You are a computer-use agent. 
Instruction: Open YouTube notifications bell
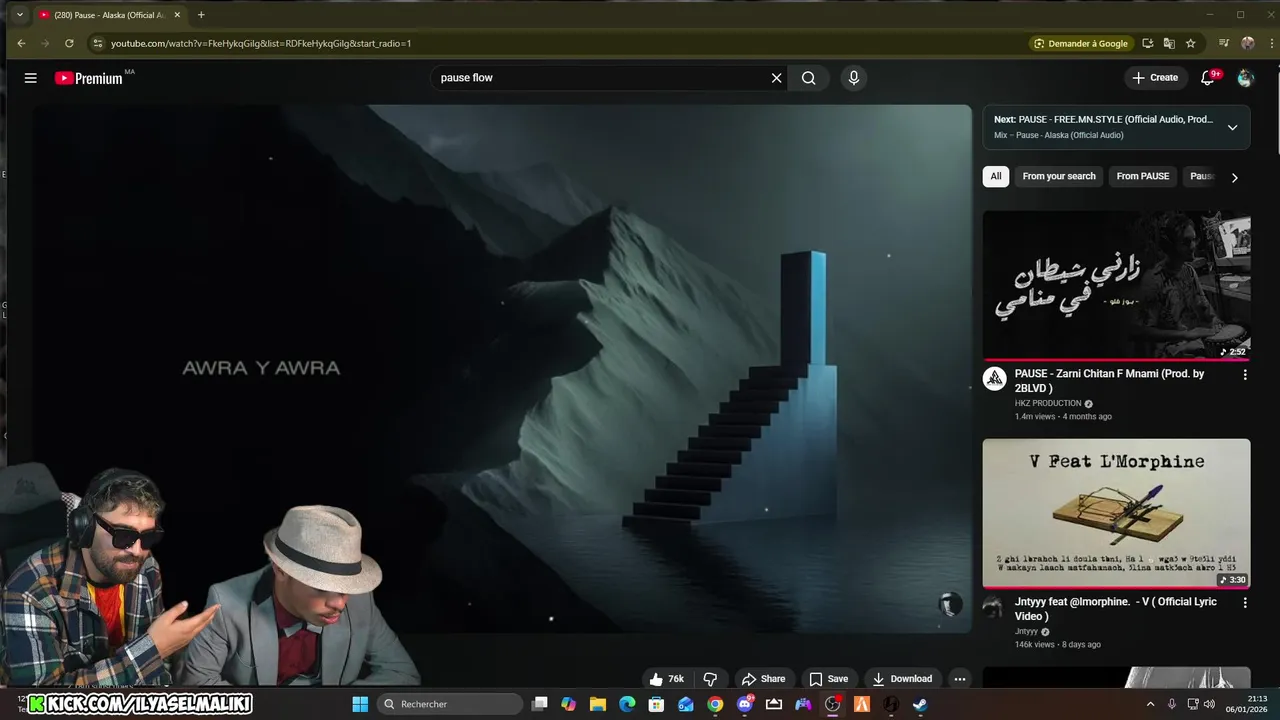1209,78
